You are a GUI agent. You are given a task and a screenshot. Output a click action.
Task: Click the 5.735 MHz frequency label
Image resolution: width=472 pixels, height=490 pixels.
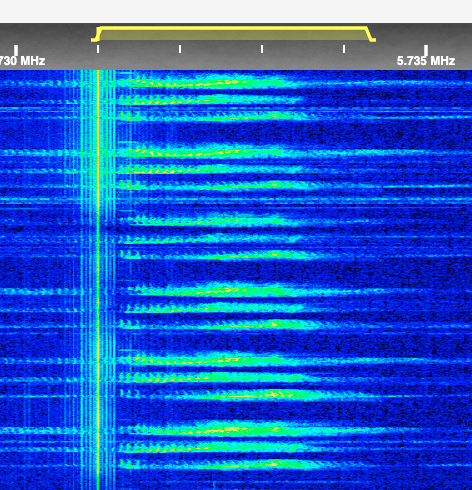426,61
